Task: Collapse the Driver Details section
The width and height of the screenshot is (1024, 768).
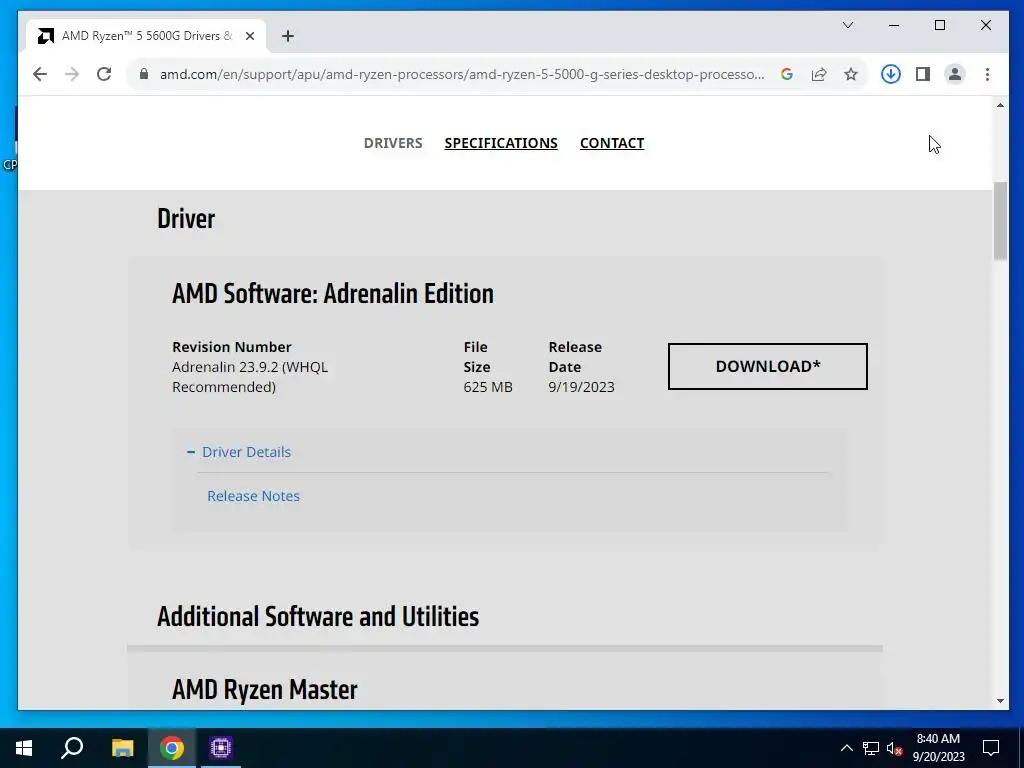Action: click(239, 452)
